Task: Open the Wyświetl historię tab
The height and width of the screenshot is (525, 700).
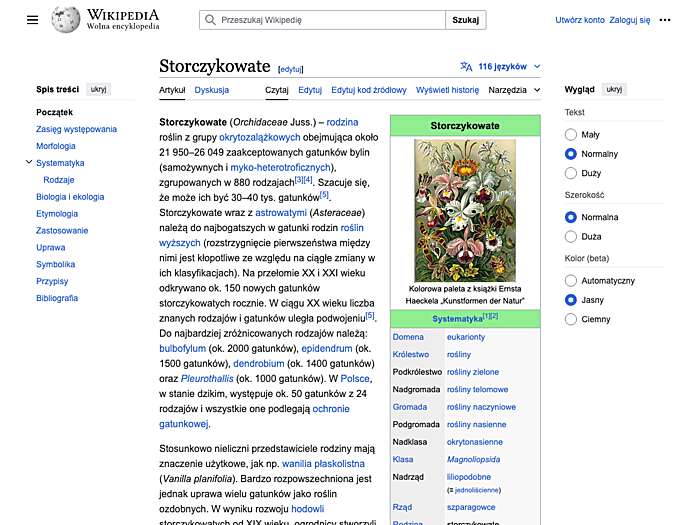Action: point(447,90)
